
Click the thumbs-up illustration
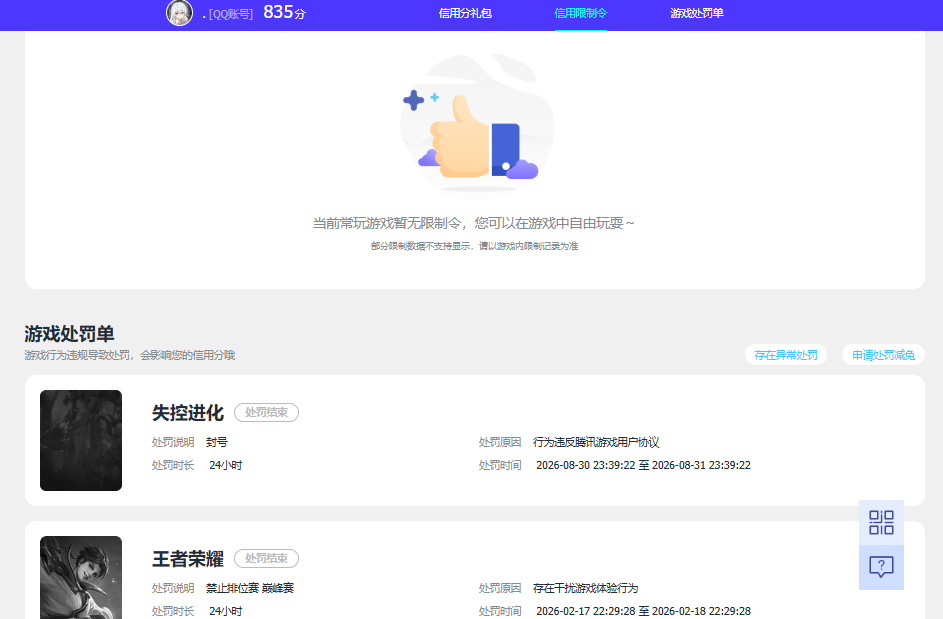click(x=476, y=123)
